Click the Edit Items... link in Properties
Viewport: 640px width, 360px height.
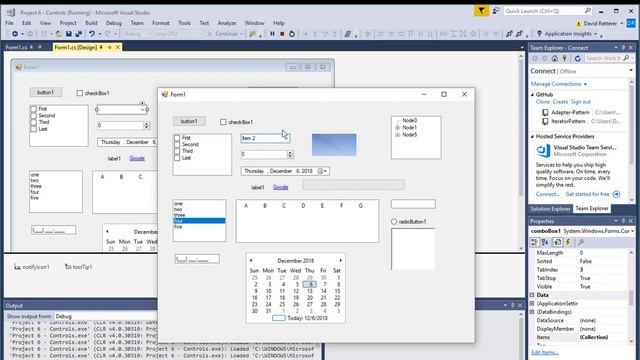tap(544, 352)
